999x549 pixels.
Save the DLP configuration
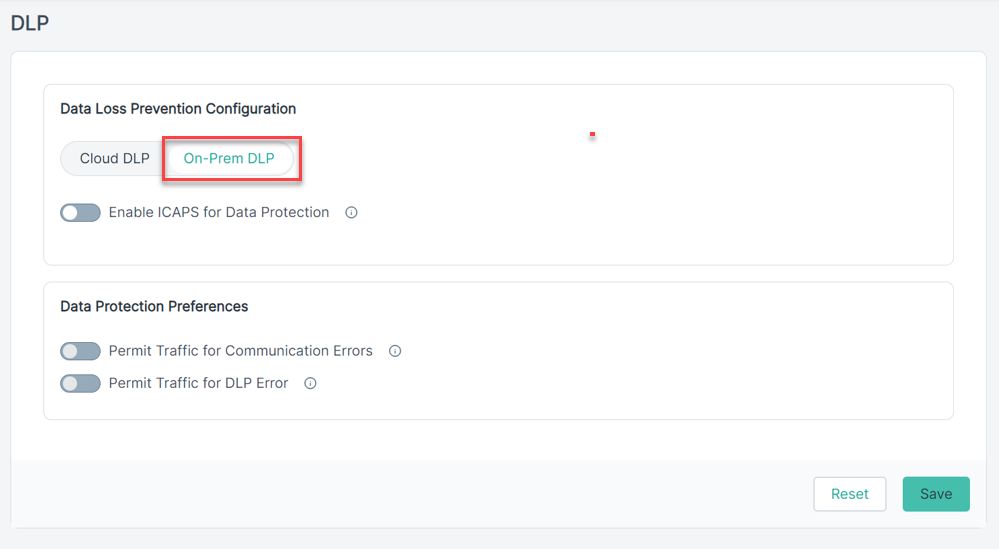click(936, 494)
